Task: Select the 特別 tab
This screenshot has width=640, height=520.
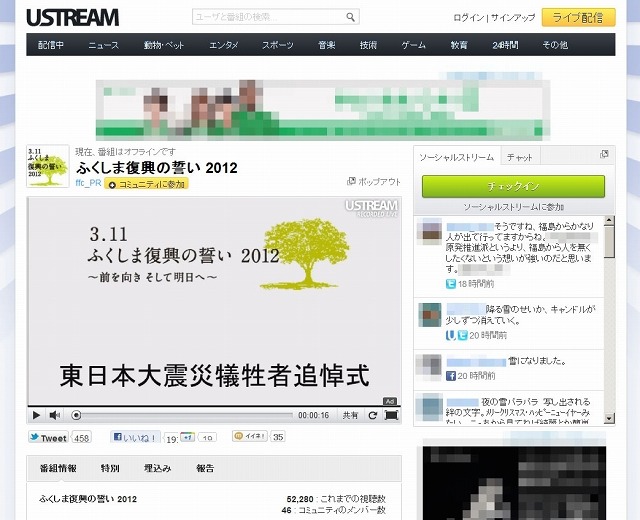Action: [110, 468]
